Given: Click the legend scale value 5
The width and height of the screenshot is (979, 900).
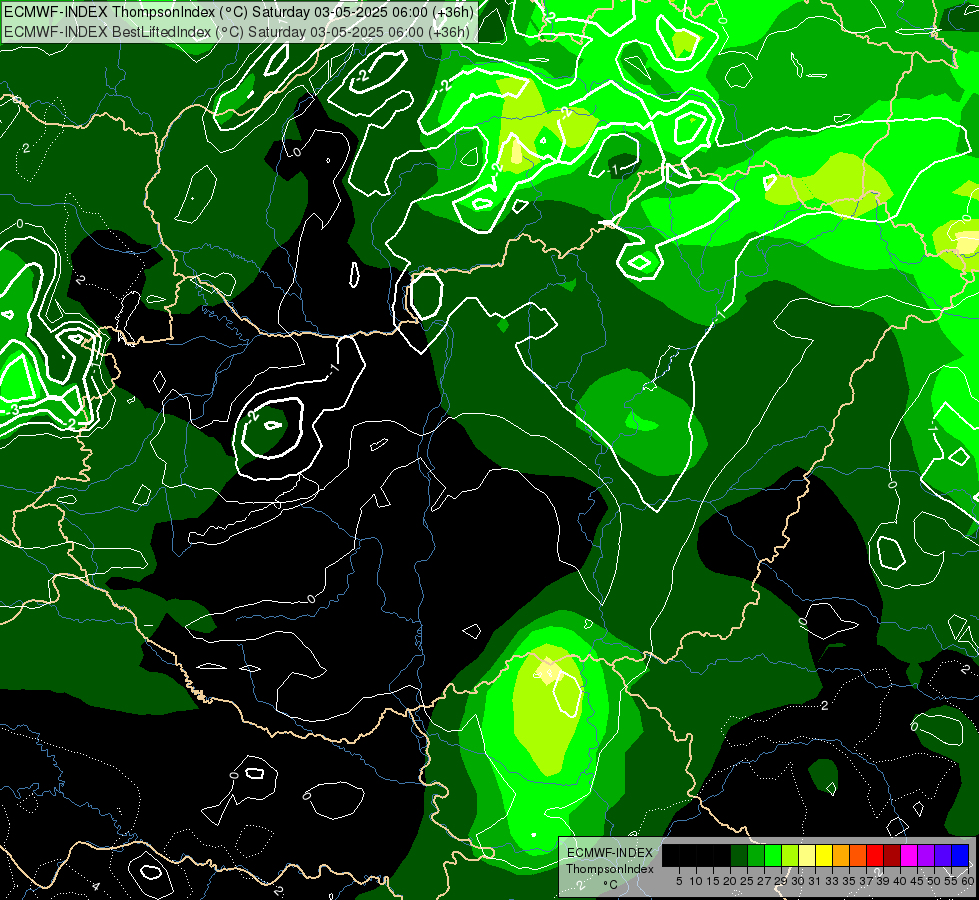Looking at the screenshot, I should point(679,881).
